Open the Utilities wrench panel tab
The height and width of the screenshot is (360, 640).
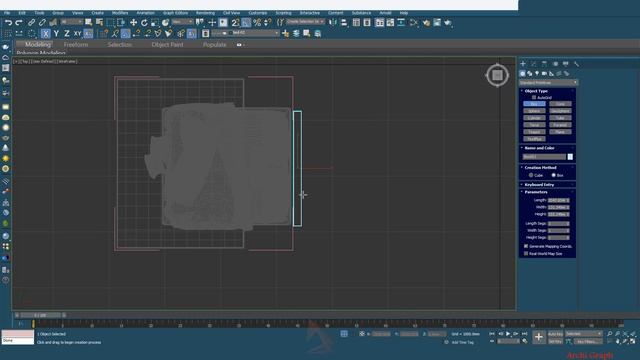click(x=576, y=64)
